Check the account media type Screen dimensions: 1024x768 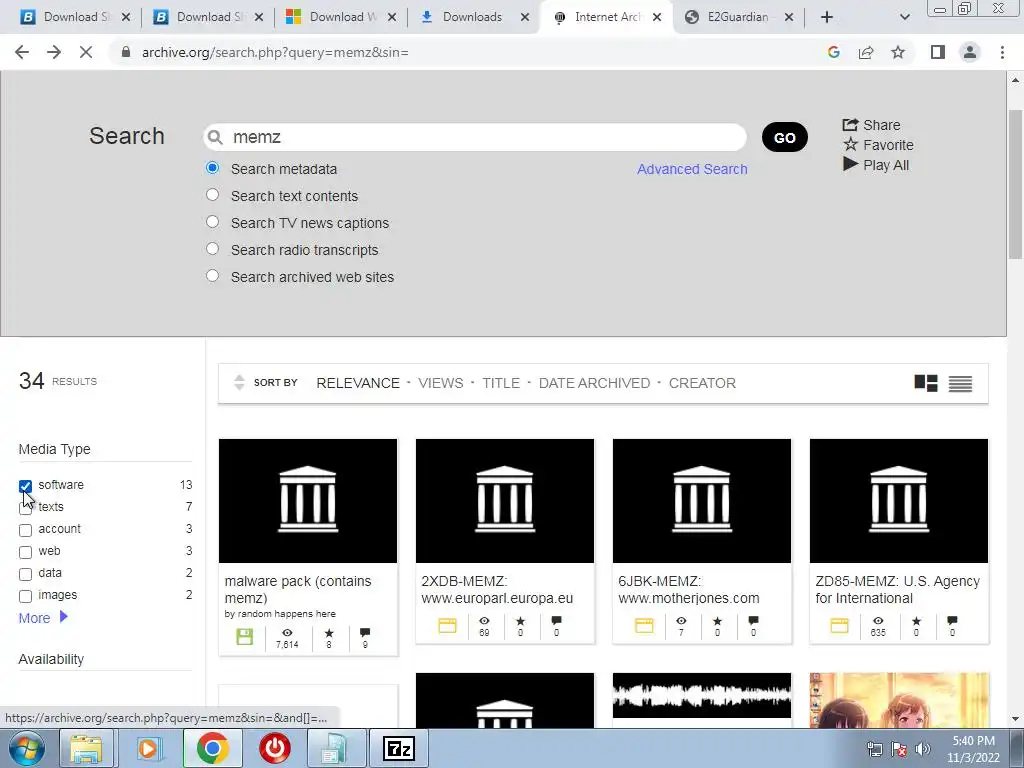point(25,530)
